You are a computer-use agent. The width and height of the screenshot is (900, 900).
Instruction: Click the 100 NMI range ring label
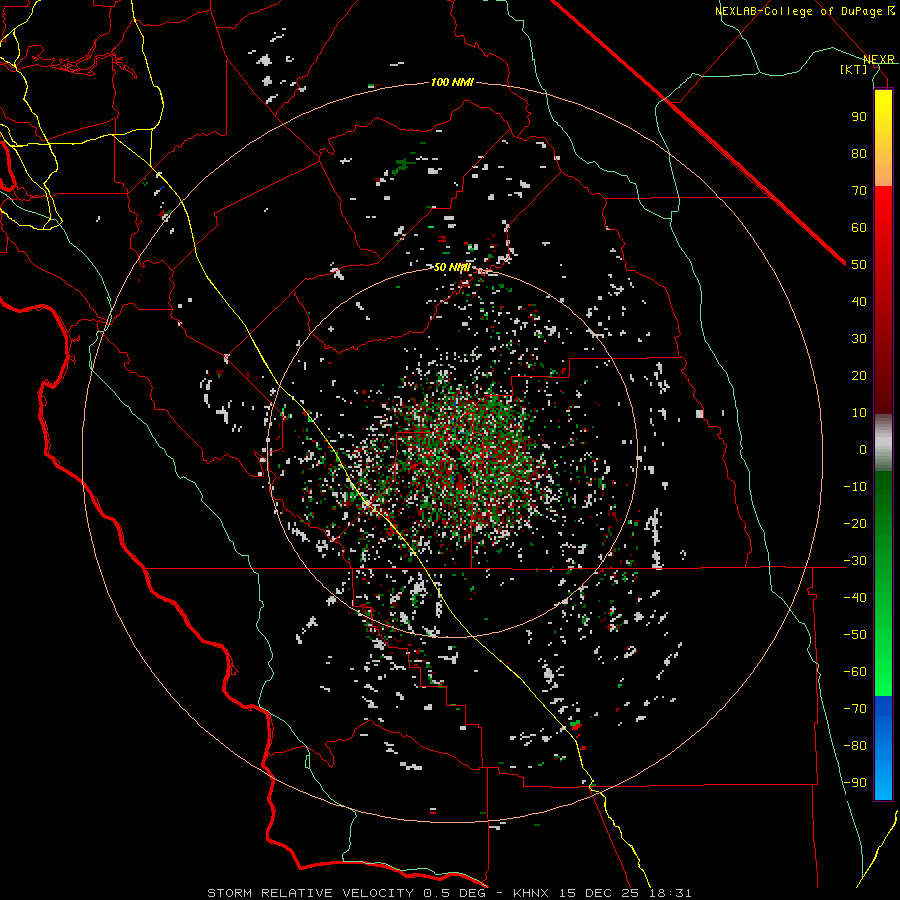[x=452, y=83]
